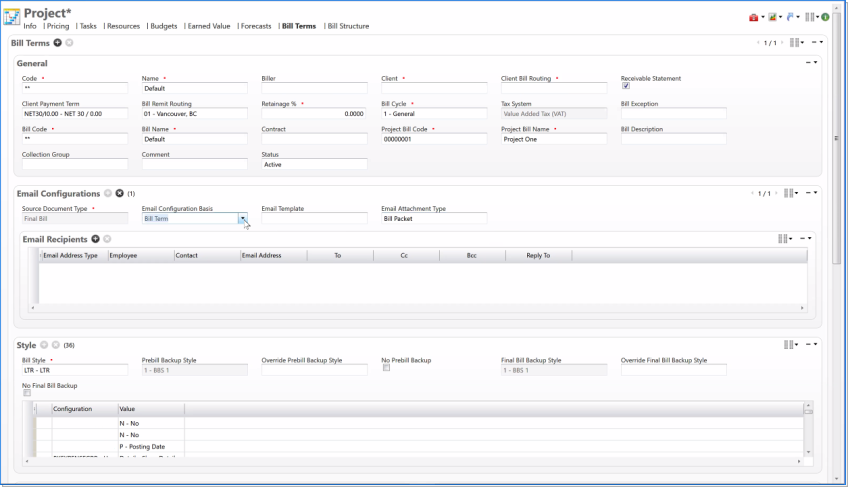
Task: Click the blue arrow action icon in header
Action: [x=791, y=17]
